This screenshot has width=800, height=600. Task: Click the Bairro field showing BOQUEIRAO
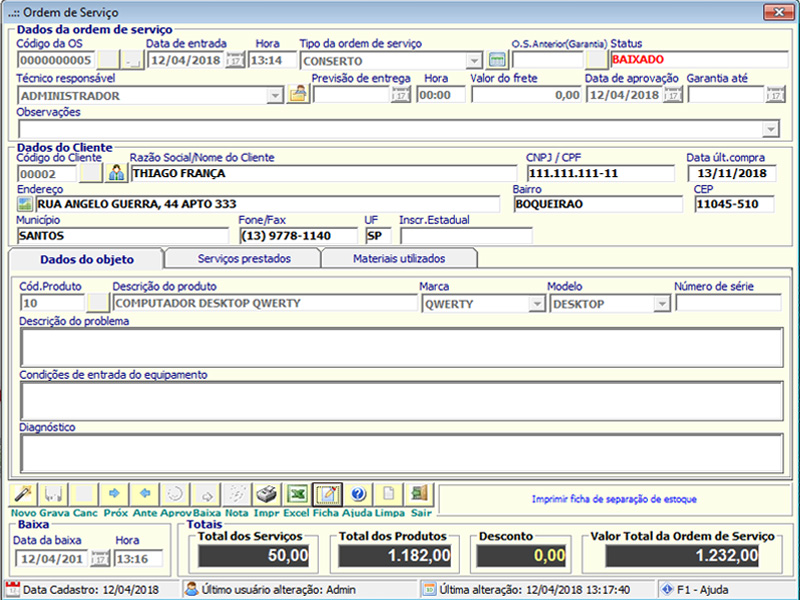[598, 204]
